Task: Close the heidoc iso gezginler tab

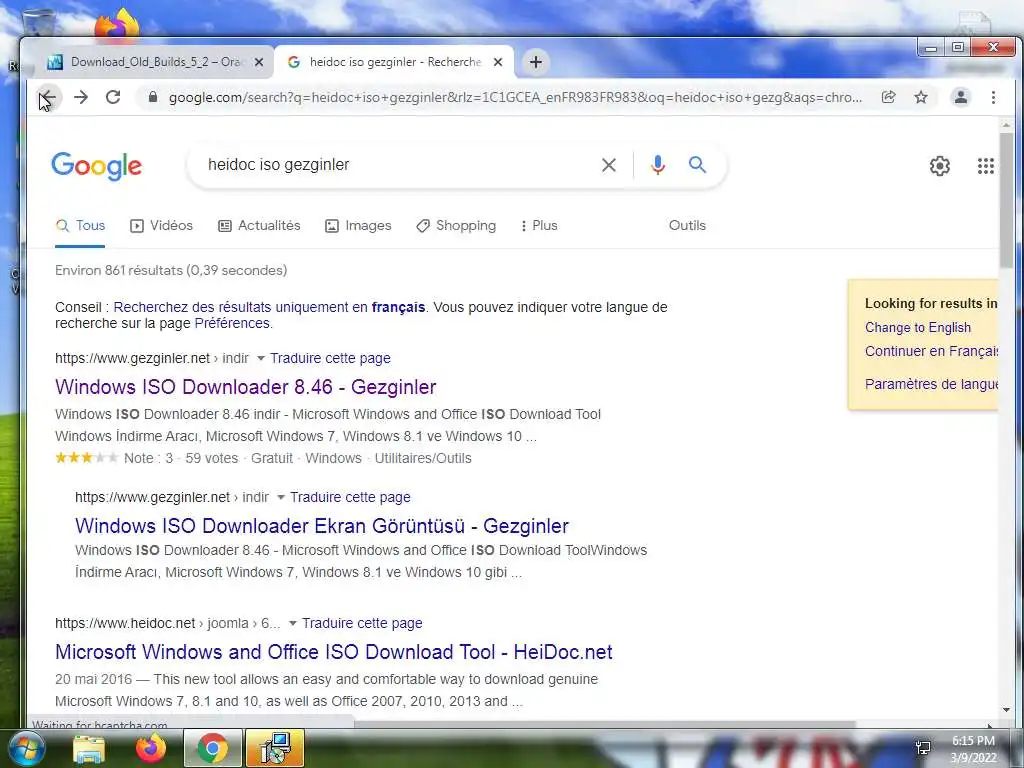Action: click(498, 62)
